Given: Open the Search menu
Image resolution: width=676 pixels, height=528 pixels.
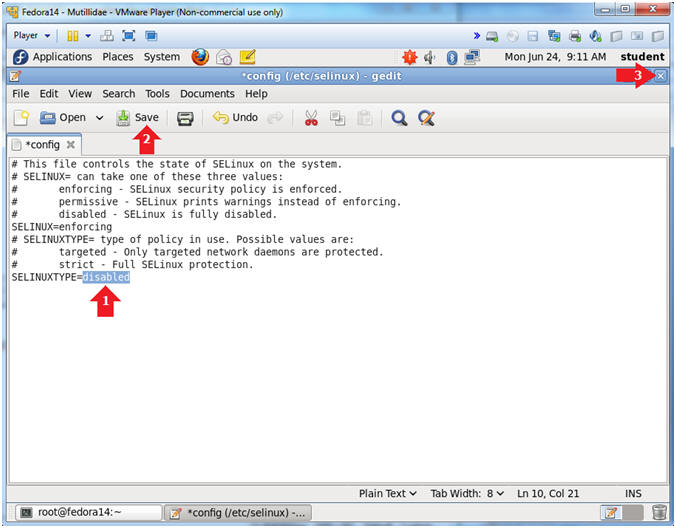Looking at the screenshot, I should click(119, 94).
